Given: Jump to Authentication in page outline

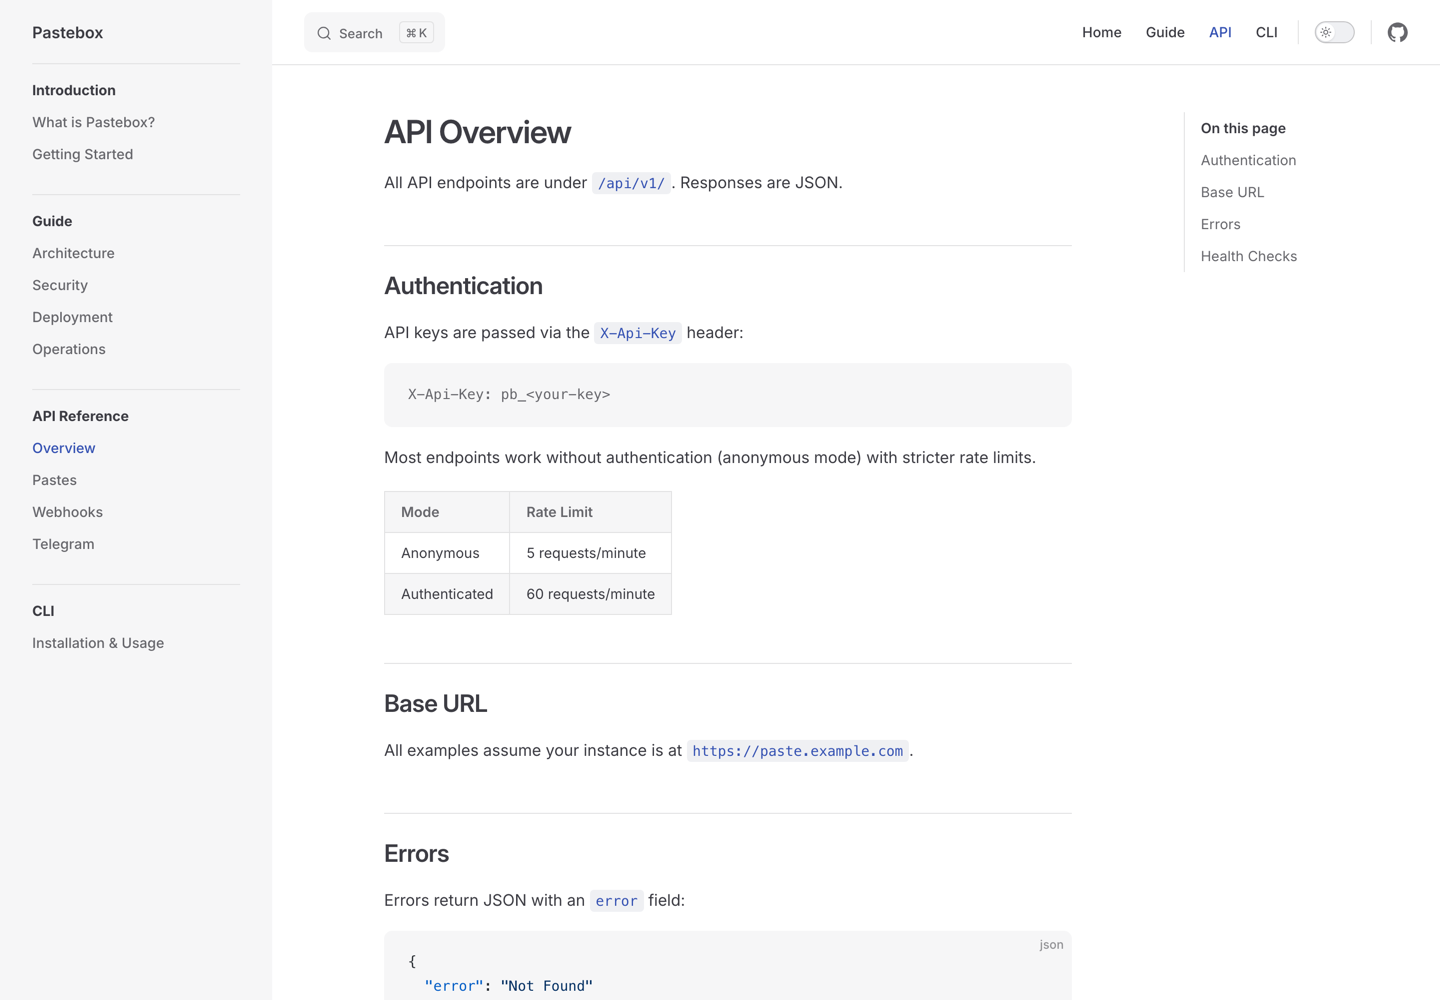Looking at the screenshot, I should pyautogui.click(x=1248, y=160).
